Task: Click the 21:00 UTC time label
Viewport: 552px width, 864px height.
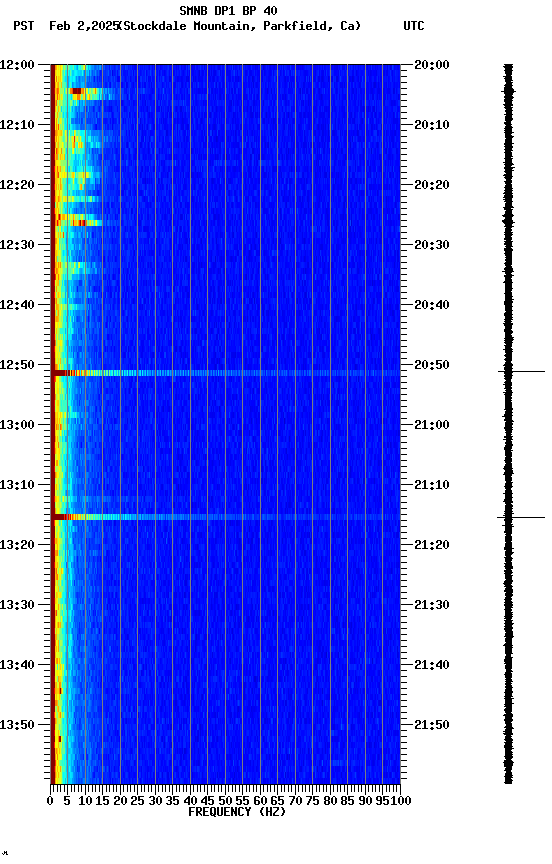Action: (432, 425)
